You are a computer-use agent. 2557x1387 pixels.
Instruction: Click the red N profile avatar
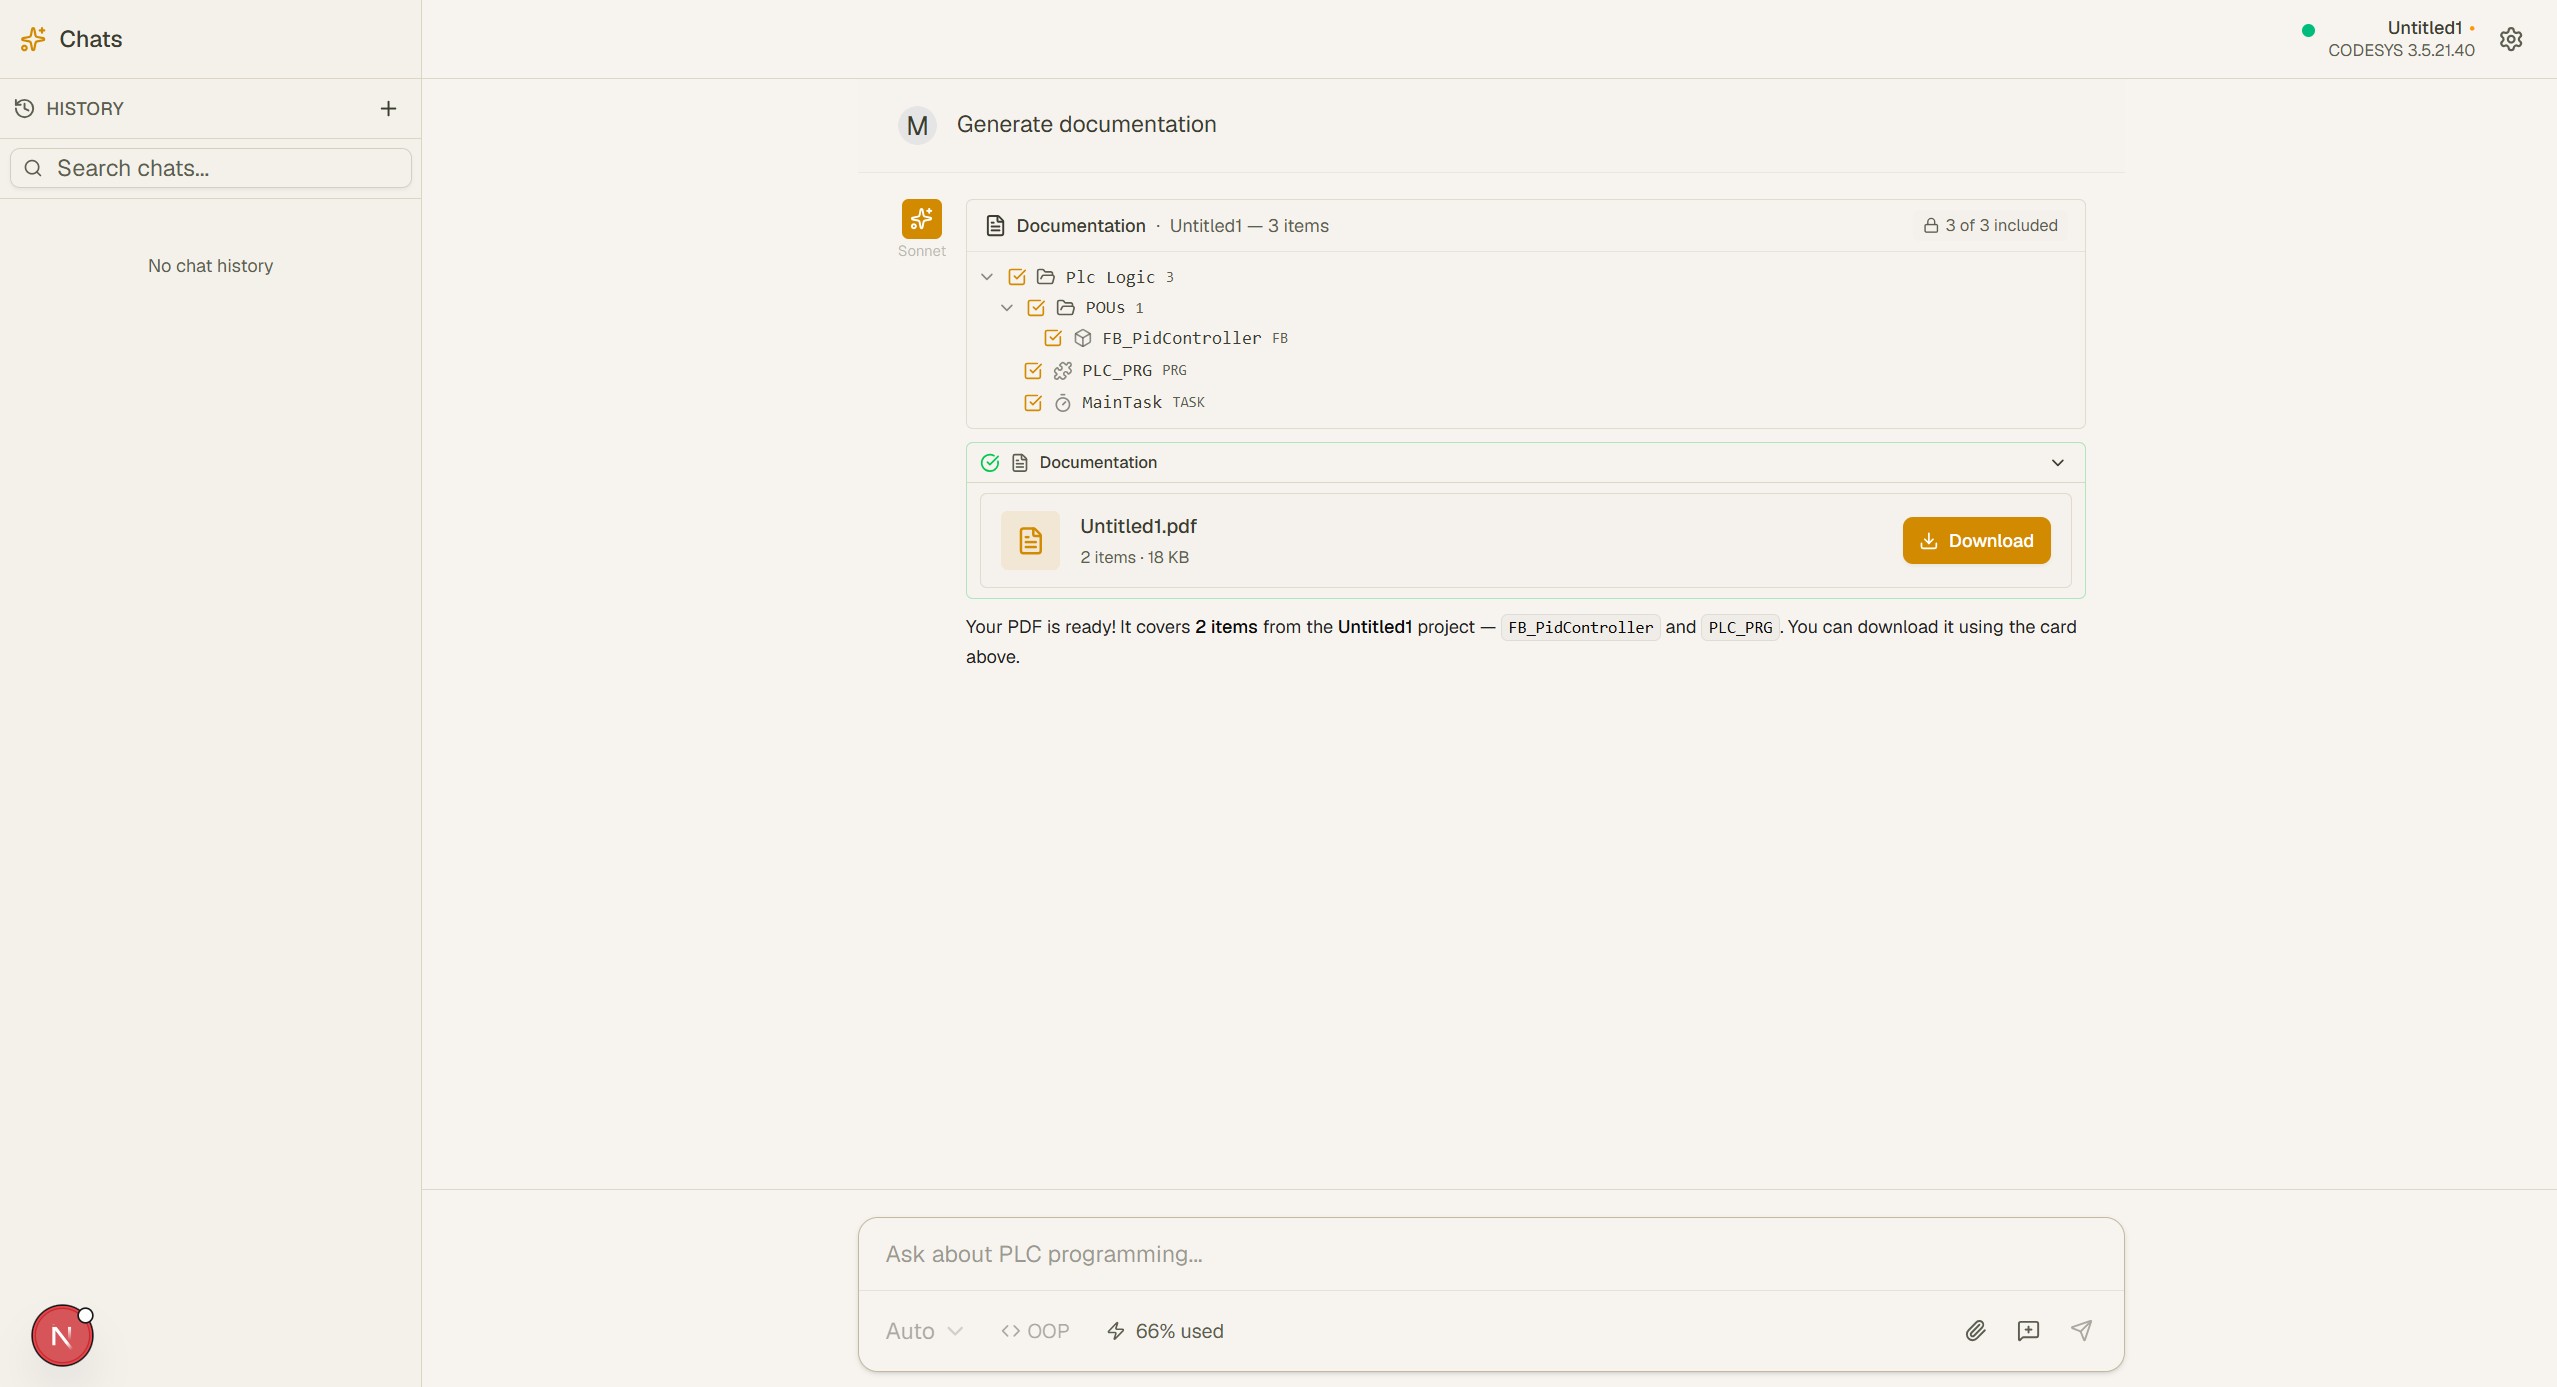(x=62, y=1336)
